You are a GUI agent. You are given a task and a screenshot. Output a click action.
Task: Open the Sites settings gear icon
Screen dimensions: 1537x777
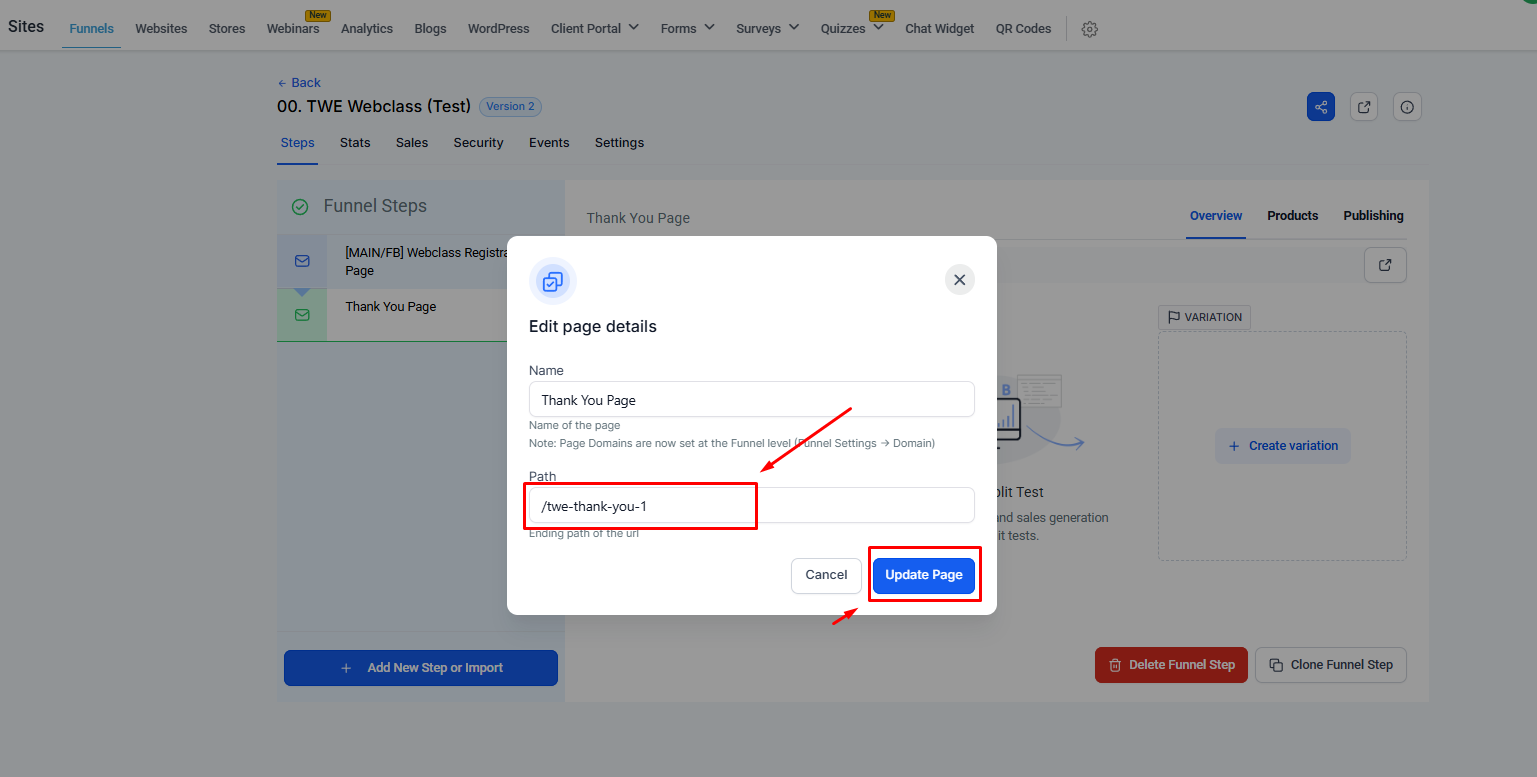[x=1090, y=29]
